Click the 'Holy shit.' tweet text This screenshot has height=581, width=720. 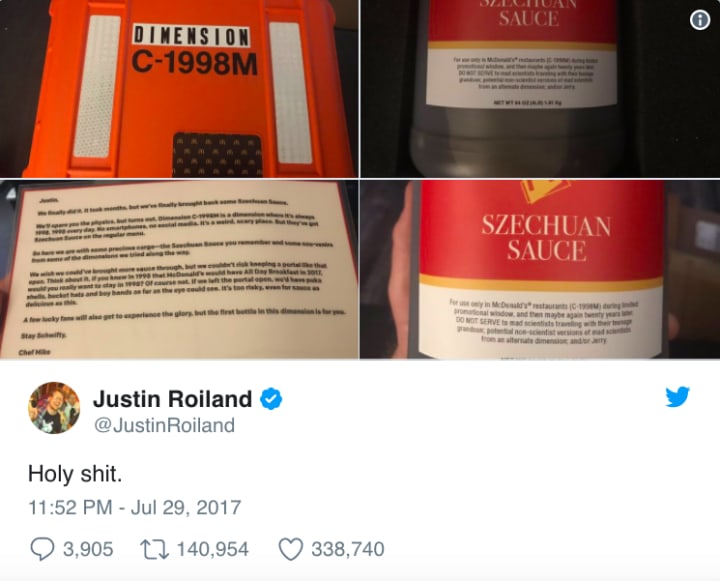pyautogui.click(x=75, y=474)
